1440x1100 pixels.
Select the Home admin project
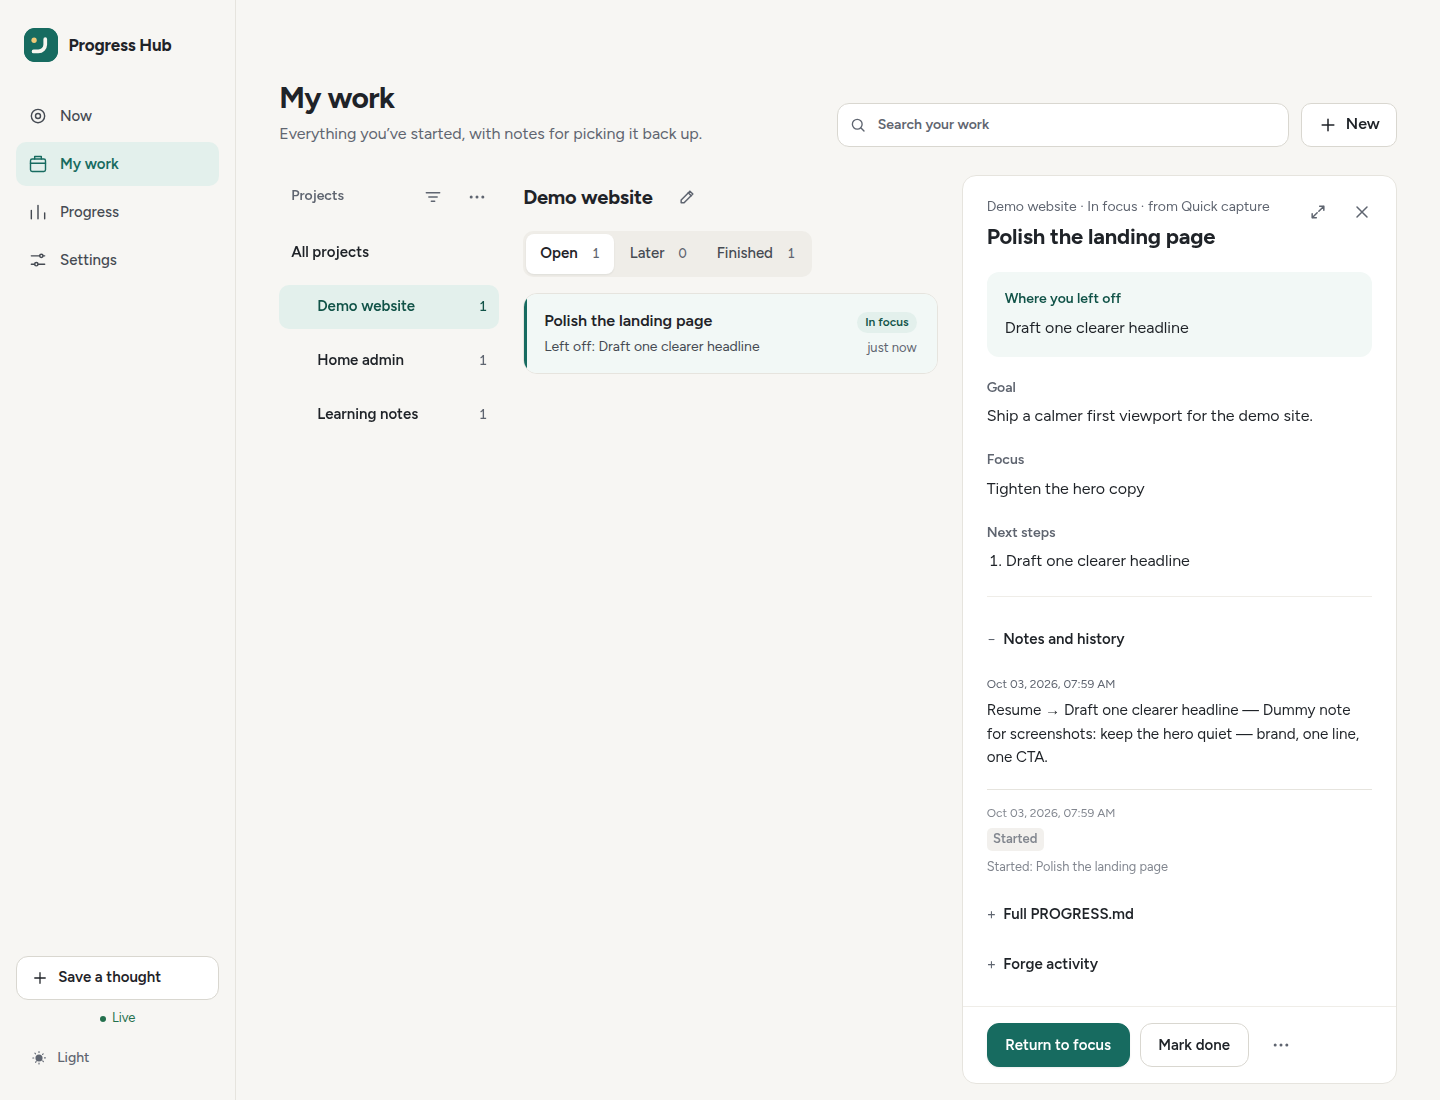[389, 360]
